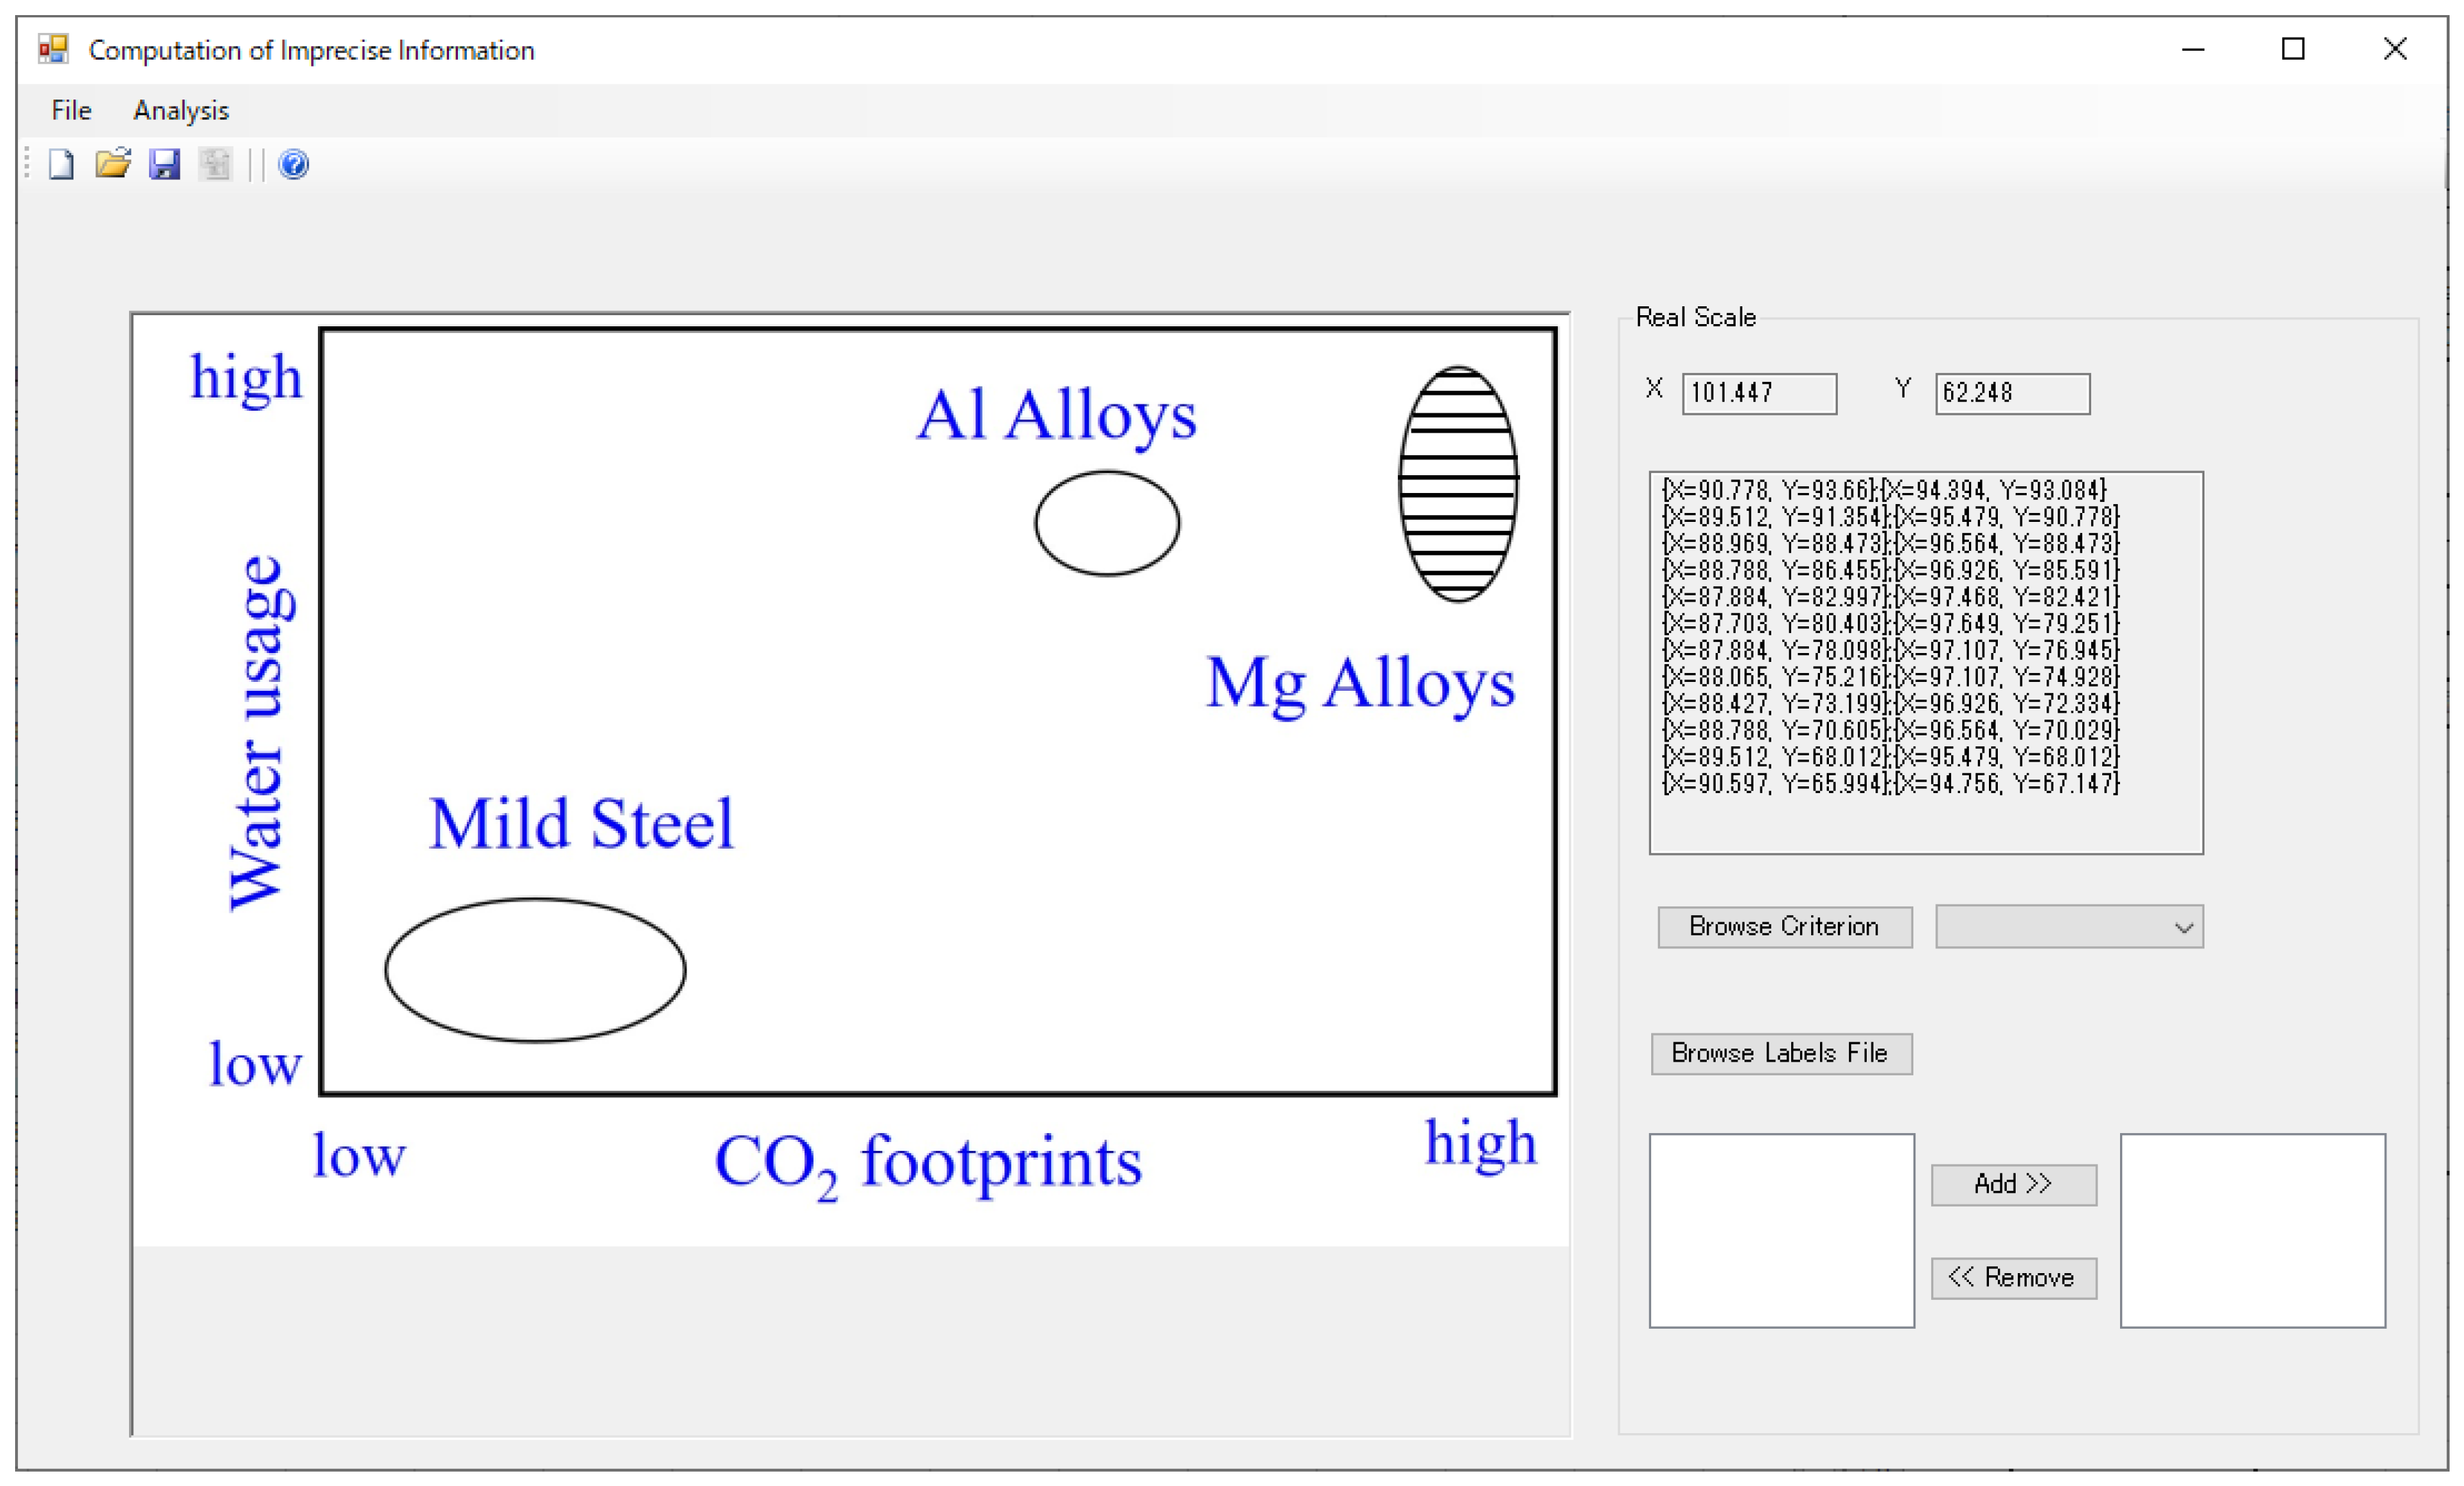The width and height of the screenshot is (2464, 1486).
Task: Click the New document toolbar icon
Action: 62,164
